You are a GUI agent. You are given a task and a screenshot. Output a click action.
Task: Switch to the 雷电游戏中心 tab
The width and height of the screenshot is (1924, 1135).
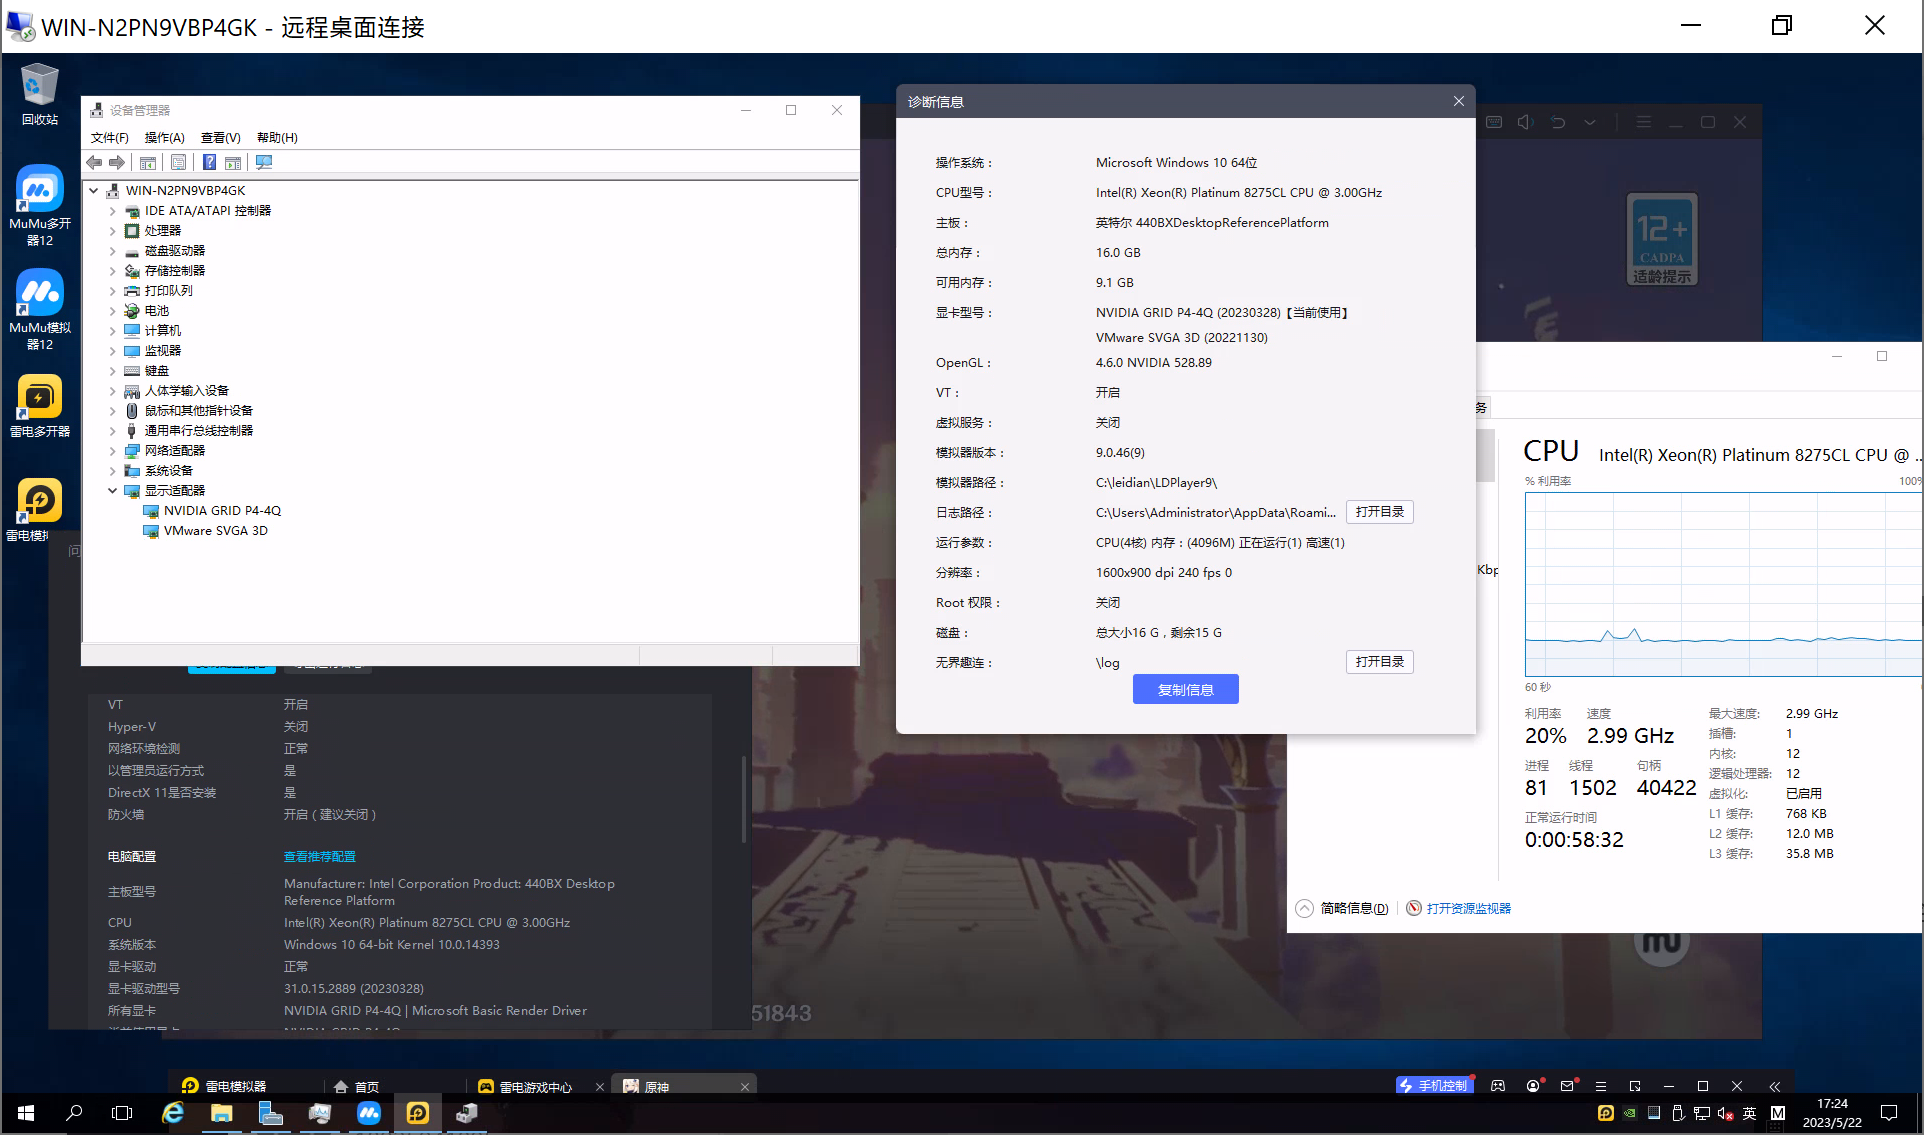point(526,1087)
